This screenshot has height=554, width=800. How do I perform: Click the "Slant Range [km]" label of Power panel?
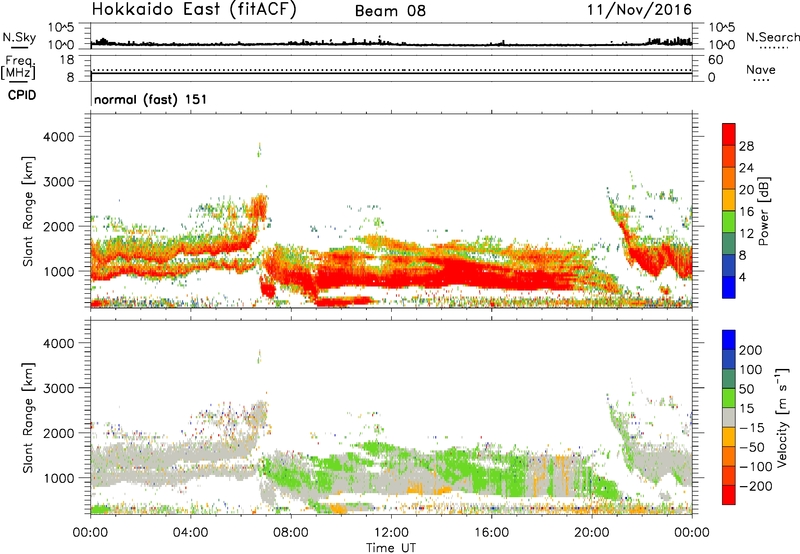point(28,211)
